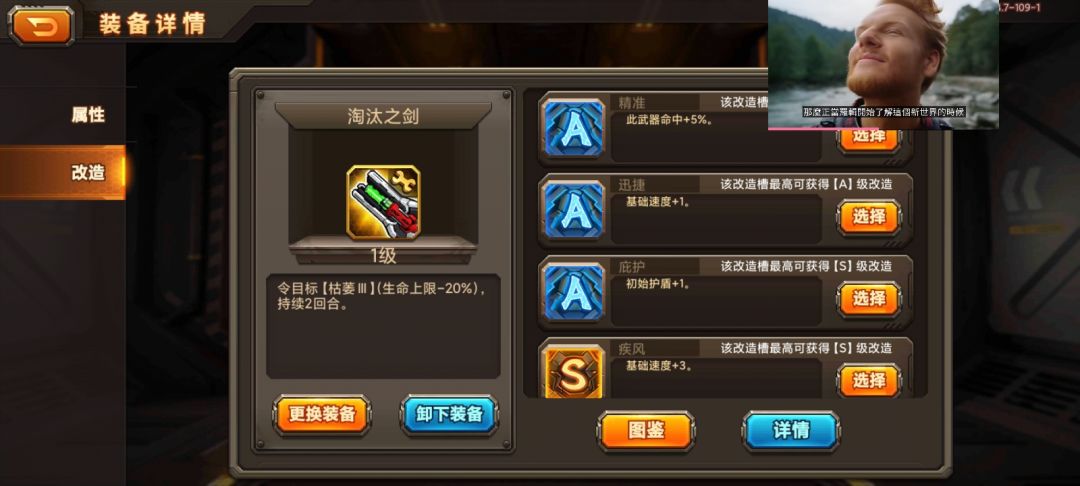Select the A-grade 迅捷 modification icon
This screenshot has height=486, width=1080.
[574, 211]
